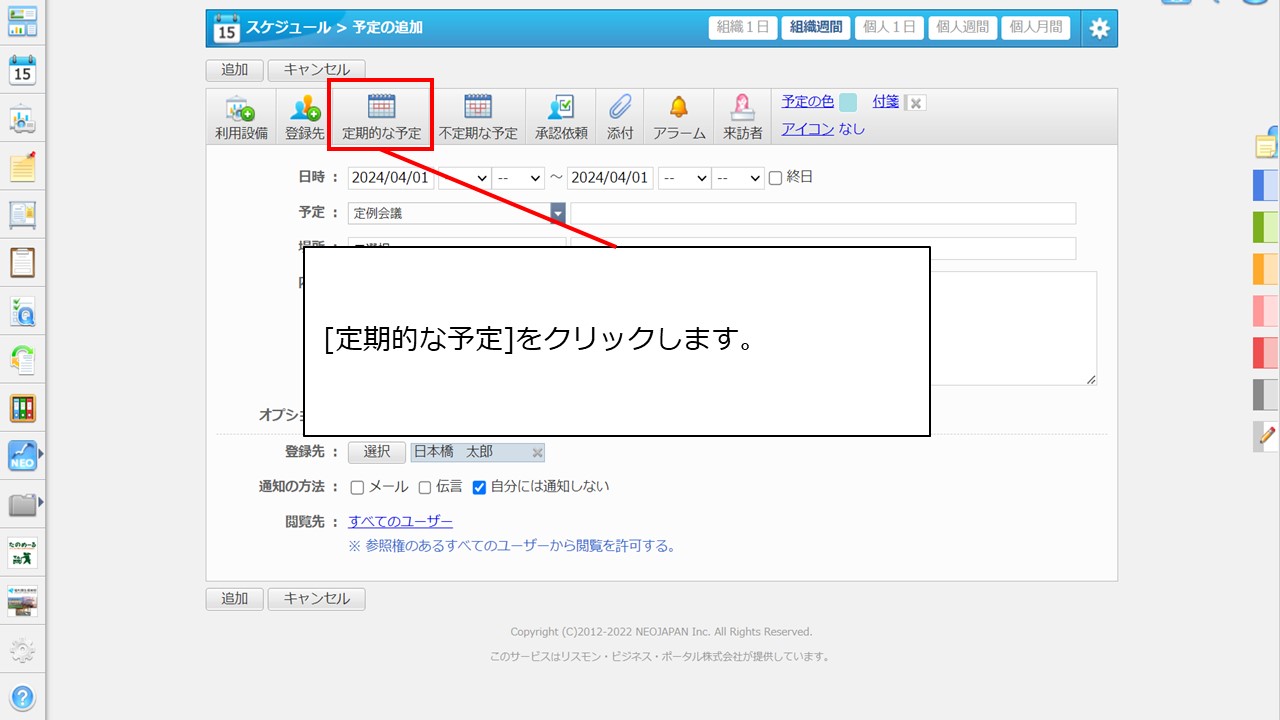Open the start hour dropdown
This screenshot has height=720, width=1280.
[x=465, y=178]
